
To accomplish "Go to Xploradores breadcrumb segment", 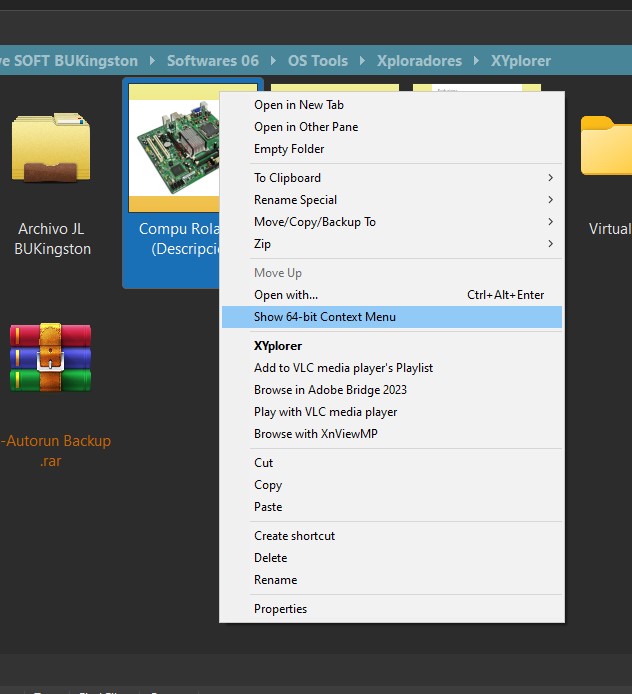I will [419, 61].
